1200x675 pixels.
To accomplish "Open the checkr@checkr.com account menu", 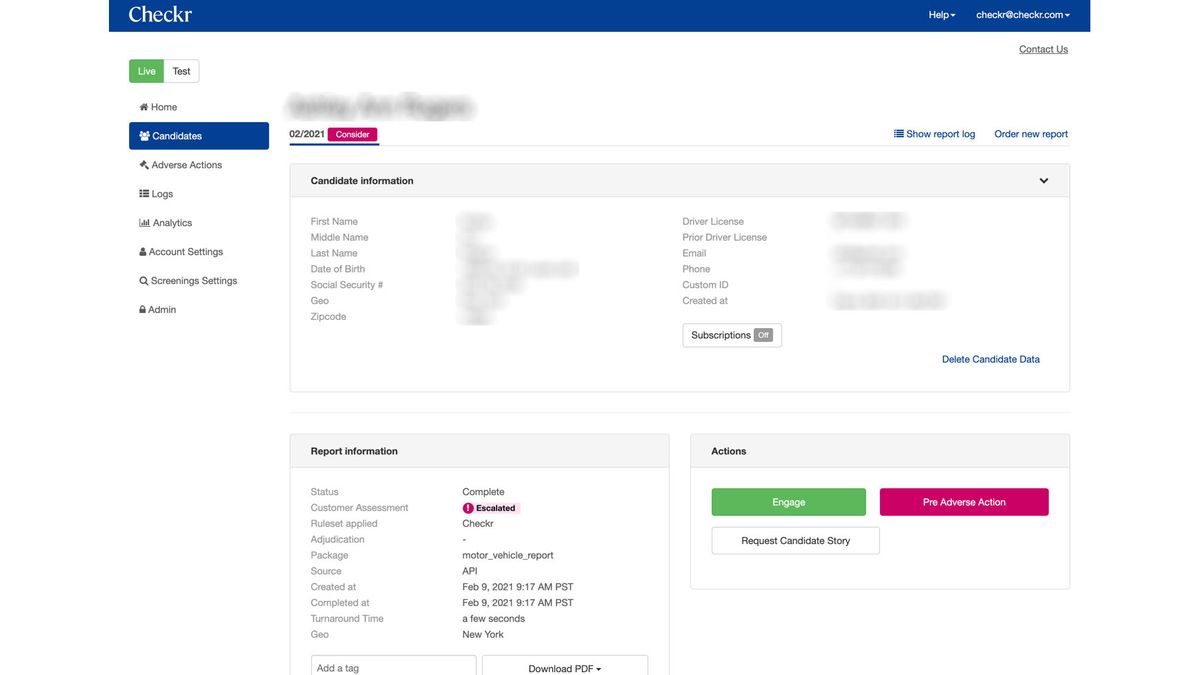I will pyautogui.click(x=1020, y=13).
